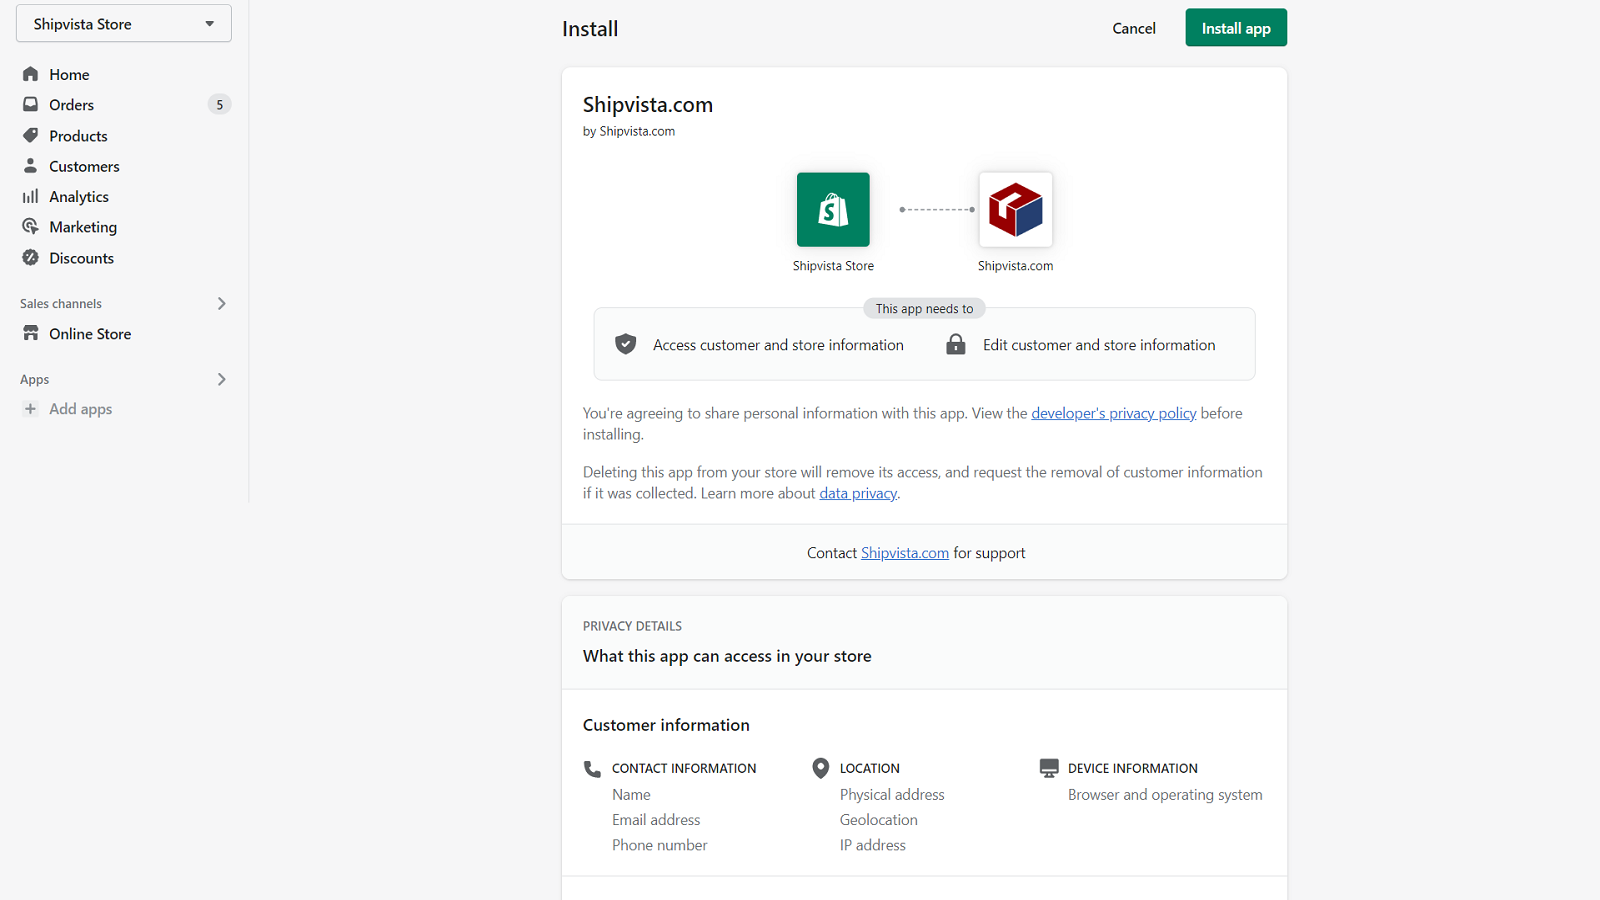
Task: Click the 'This app needs to' label
Action: (x=924, y=309)
